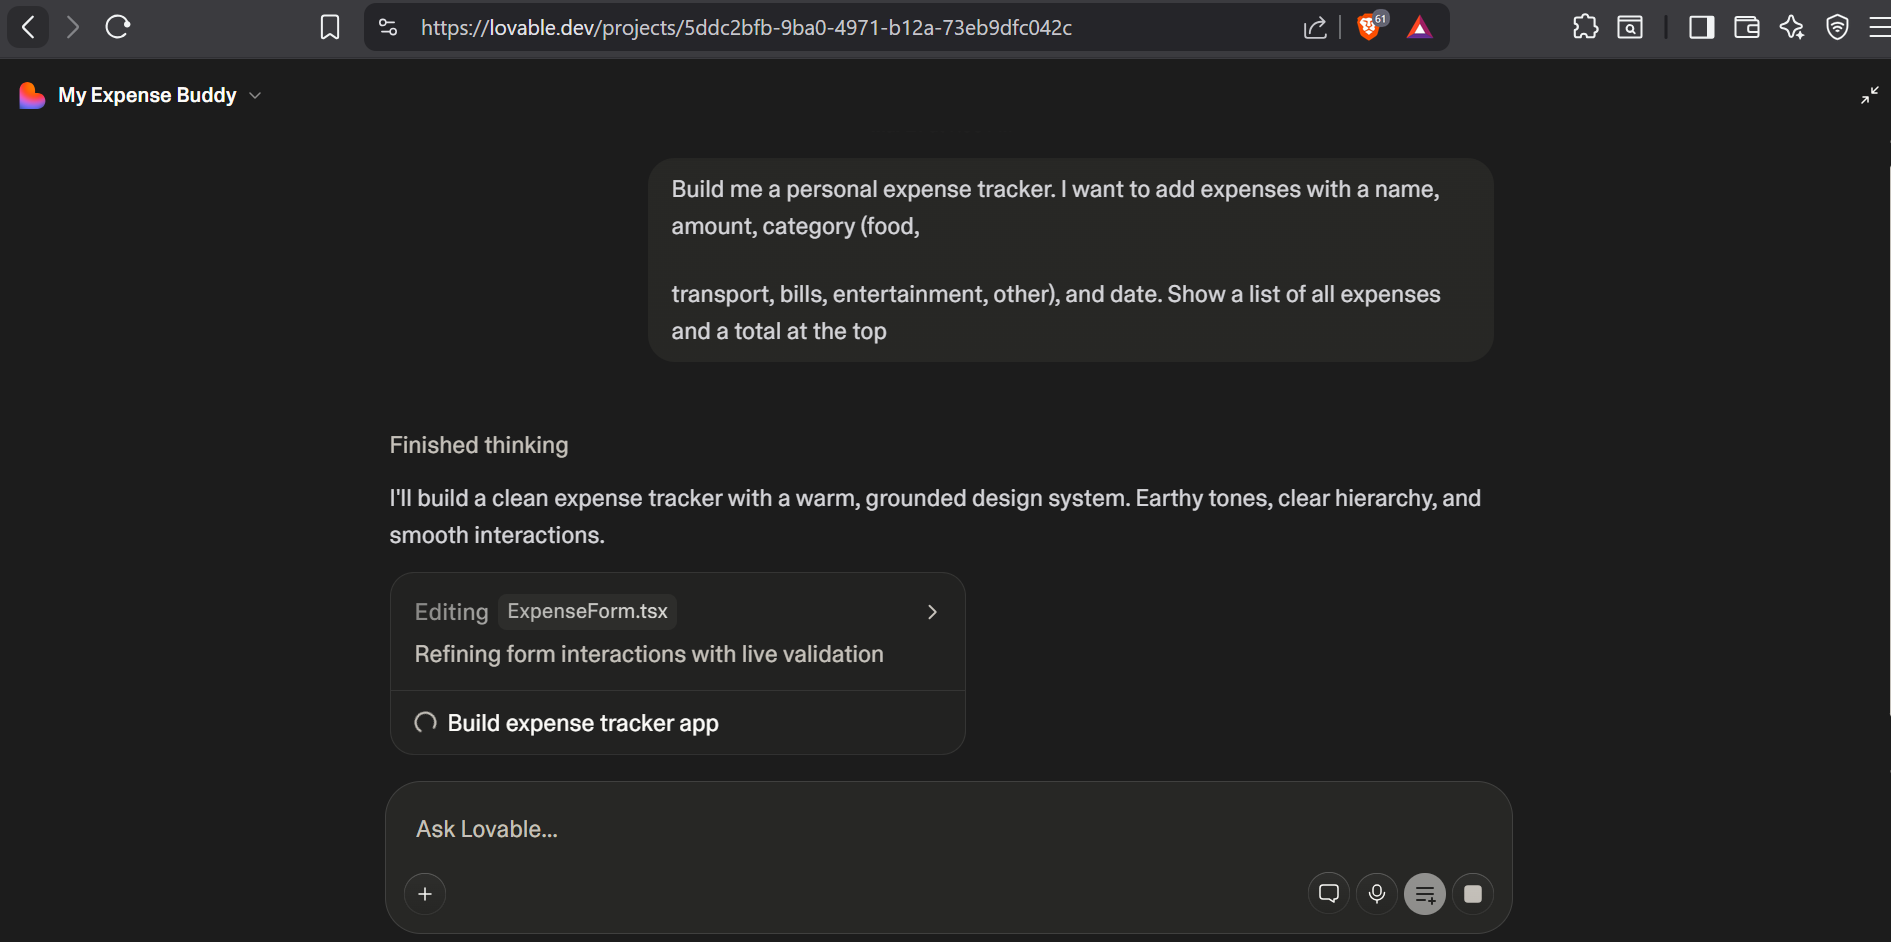This screenshot has width=1891, height=942.
Task: Click the share page button
Action: 1314,27
